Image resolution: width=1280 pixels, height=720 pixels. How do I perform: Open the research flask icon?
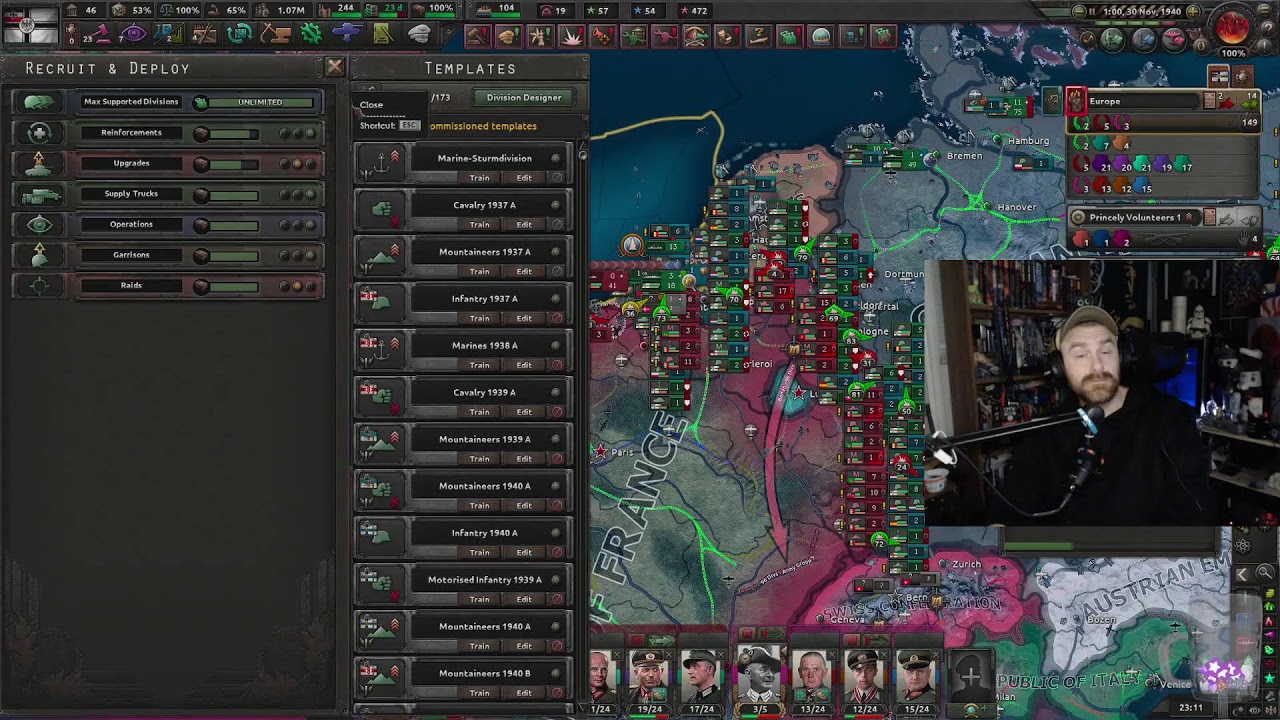[168, 35]
